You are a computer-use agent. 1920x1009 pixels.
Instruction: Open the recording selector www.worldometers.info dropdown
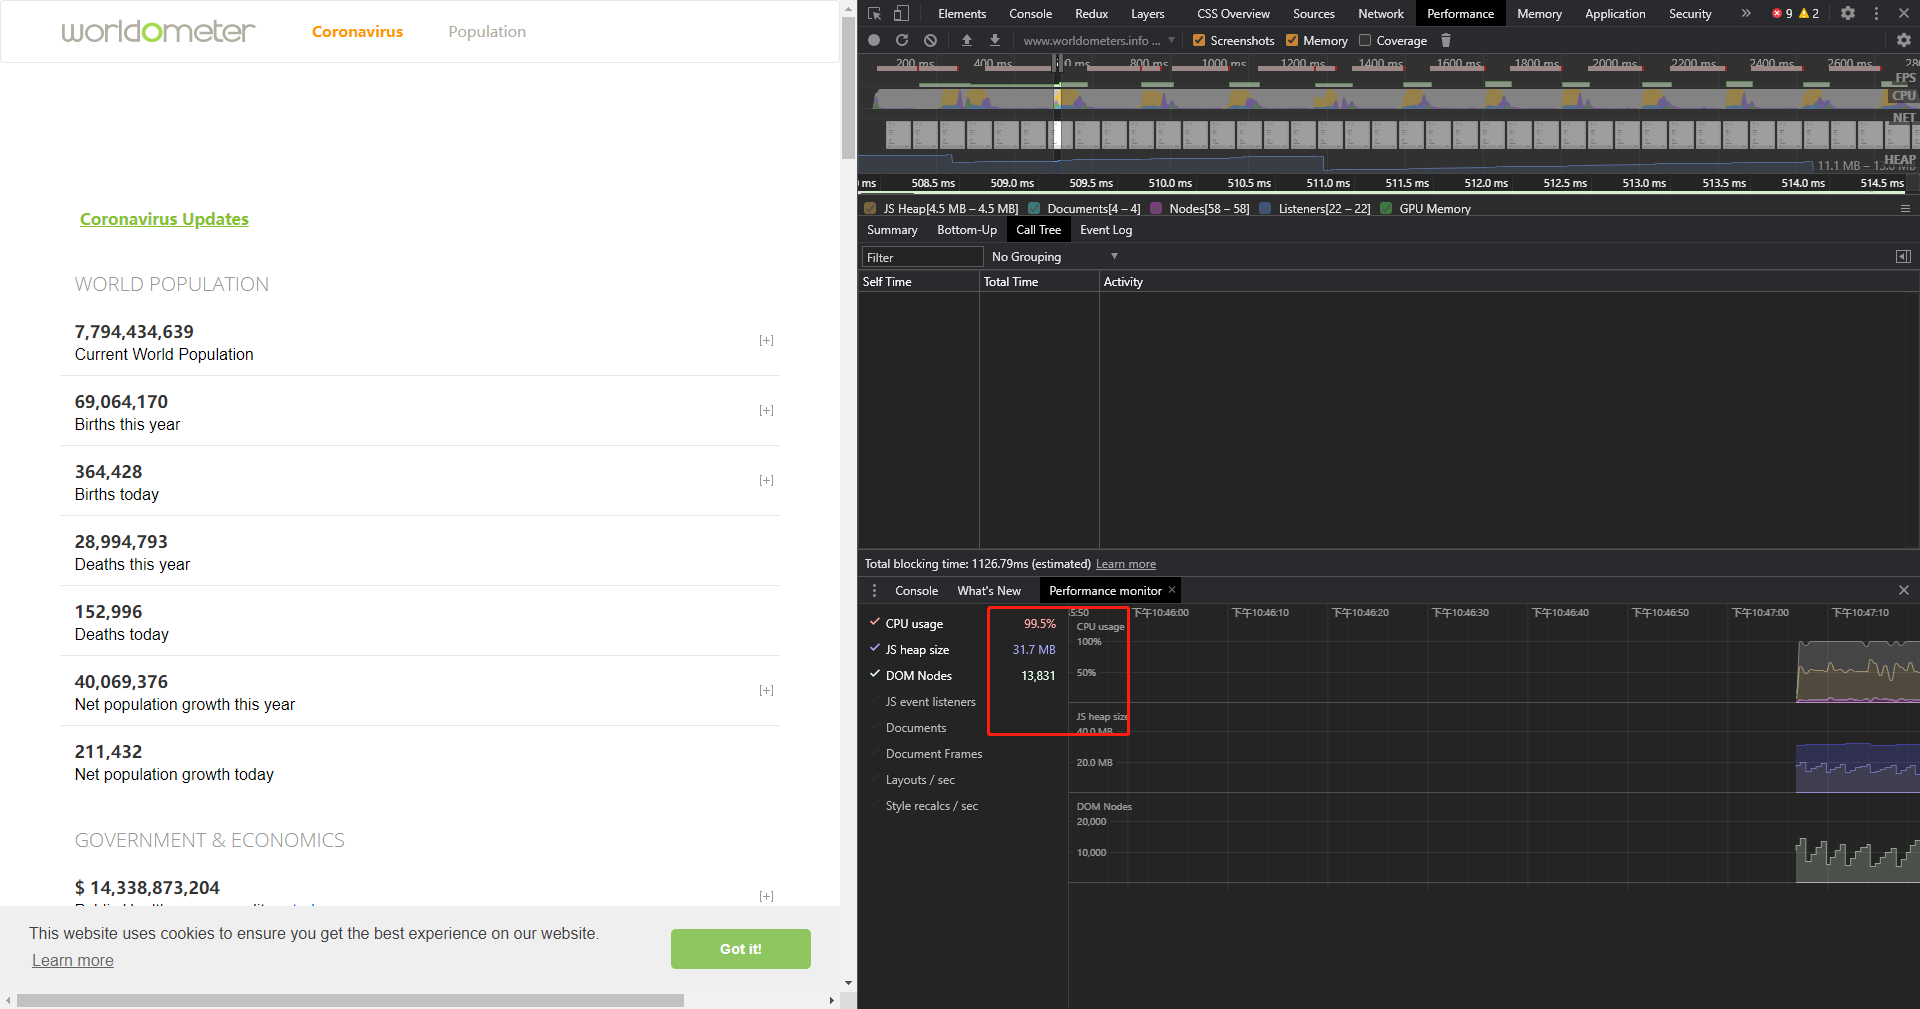click(1098, 41)
